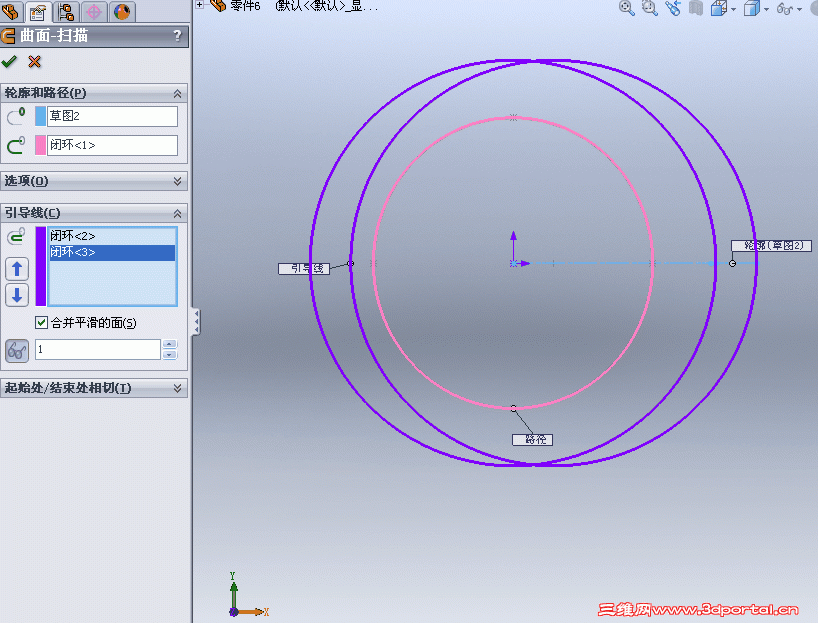Viewport: 818px width, 623px height.
Task: Move the guide curve down with the arrow
Action: [x=17, y=295]
